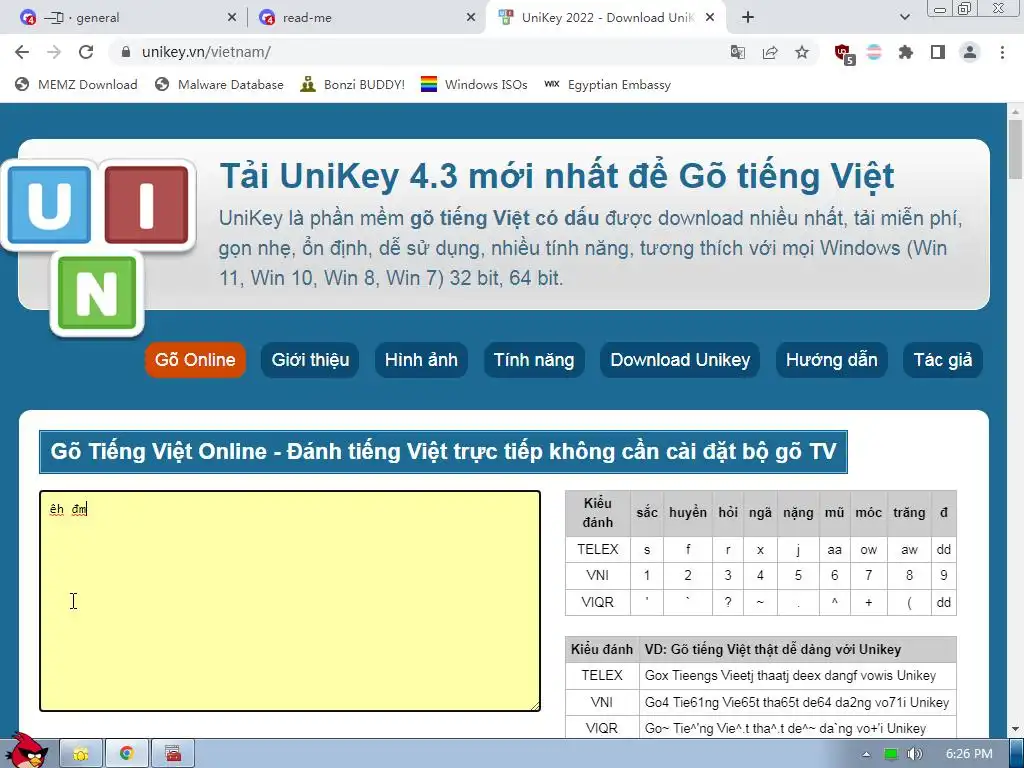The height and width of the screenshot is (768, 1024).
Task: Open the striped flag extension icon
Action: tap(874, 52)
